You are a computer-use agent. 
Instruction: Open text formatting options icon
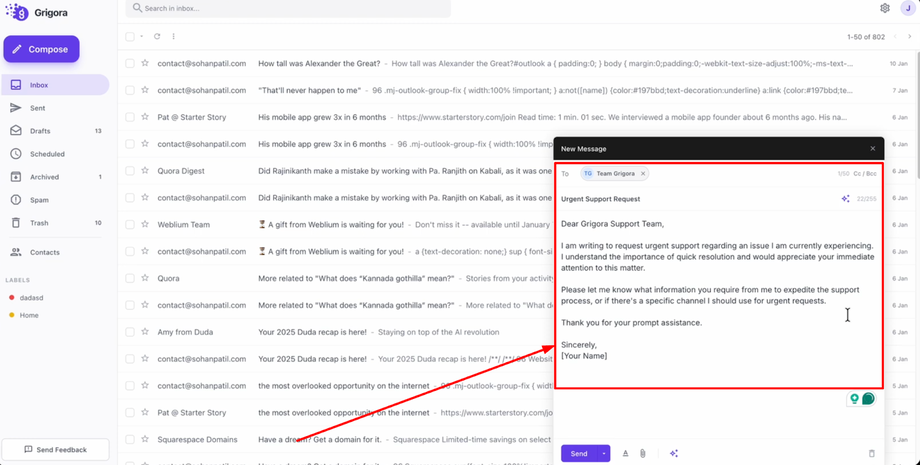pos(625,453)
